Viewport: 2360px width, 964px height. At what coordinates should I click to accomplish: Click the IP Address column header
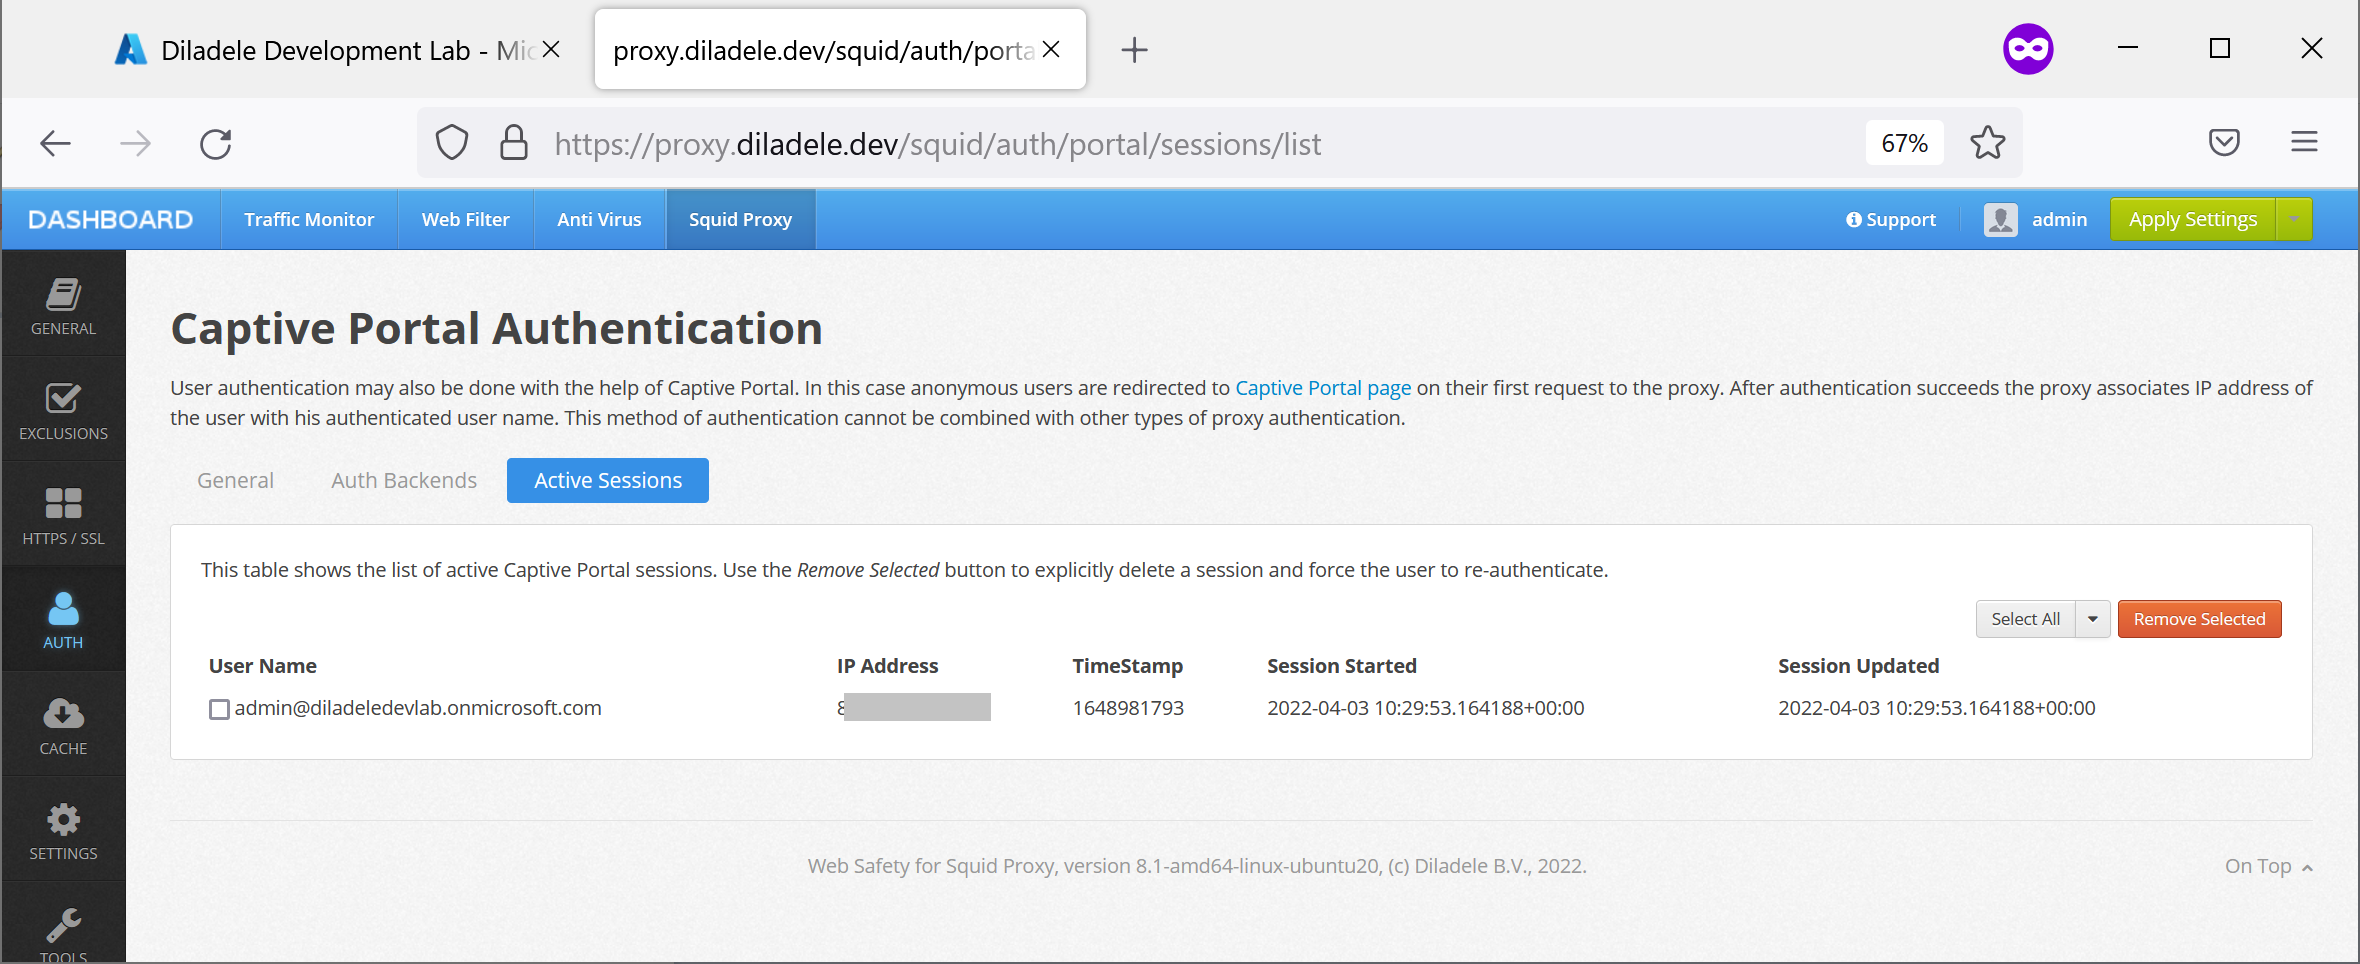click(x=888, y=666)
